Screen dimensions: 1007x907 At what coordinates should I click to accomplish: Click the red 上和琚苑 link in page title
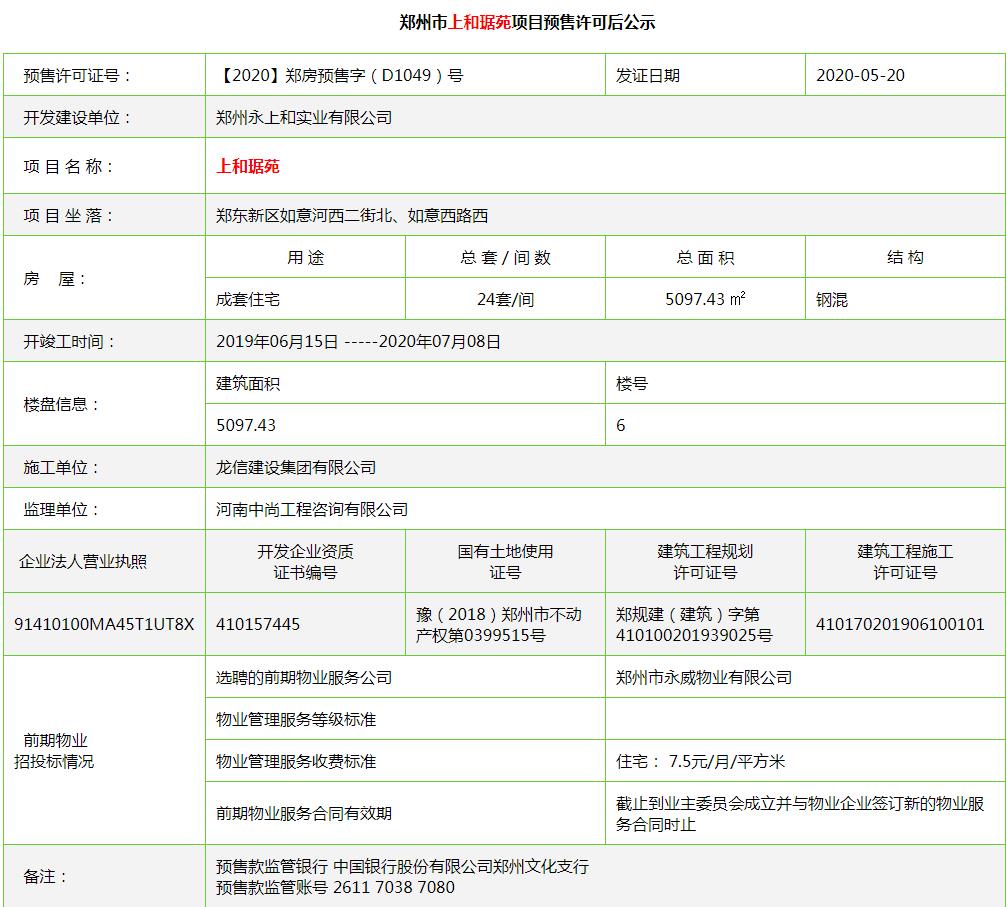click(x=480, y=23)
